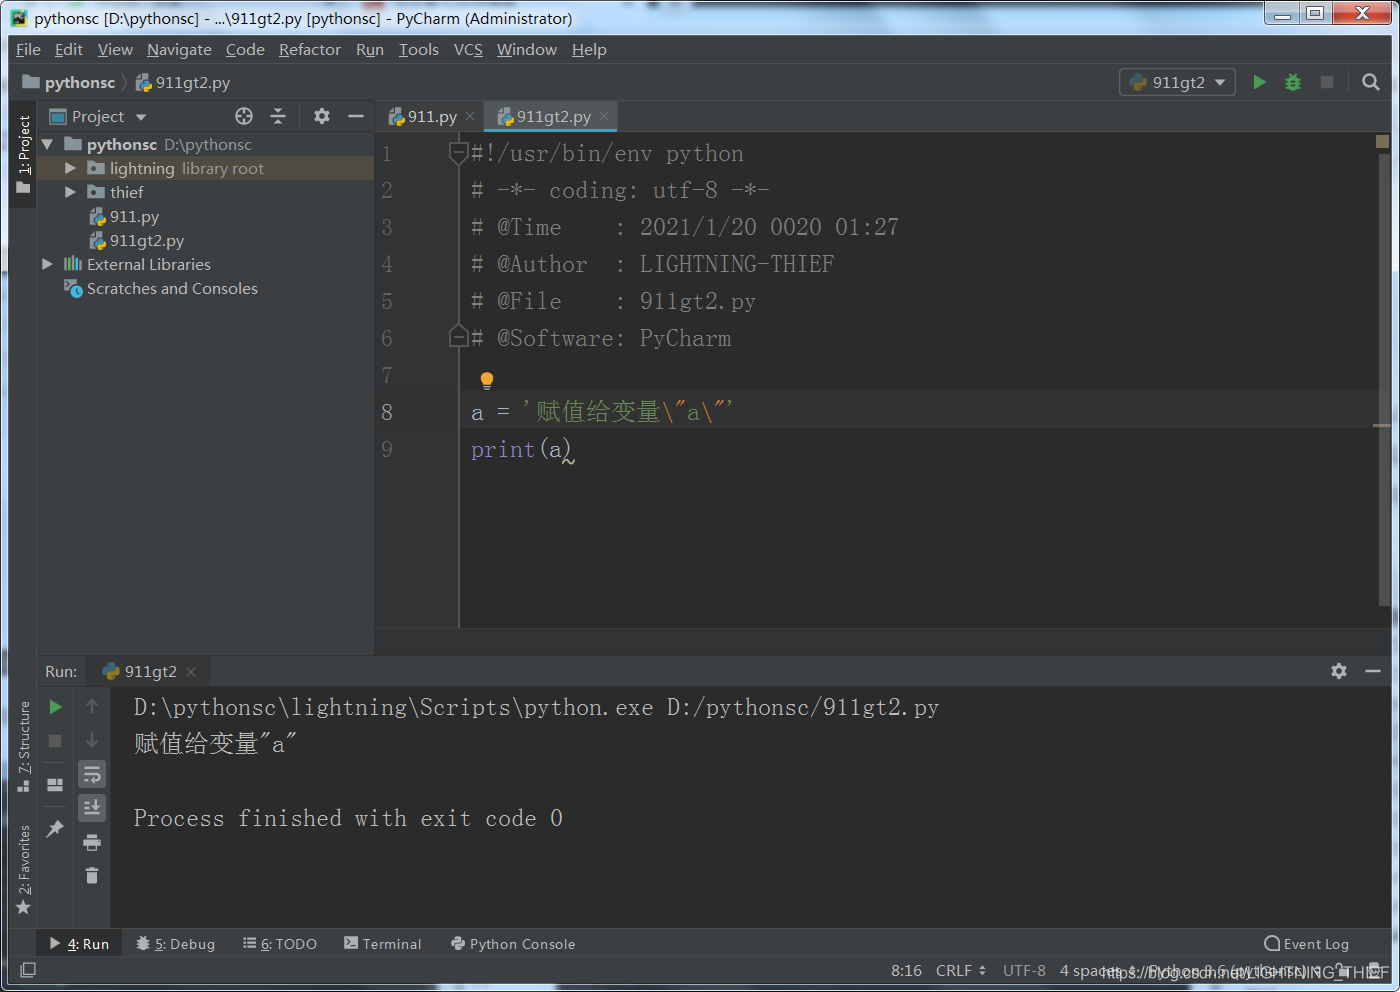Click the UTF-8 encoding selector

tap(1024, 970)
